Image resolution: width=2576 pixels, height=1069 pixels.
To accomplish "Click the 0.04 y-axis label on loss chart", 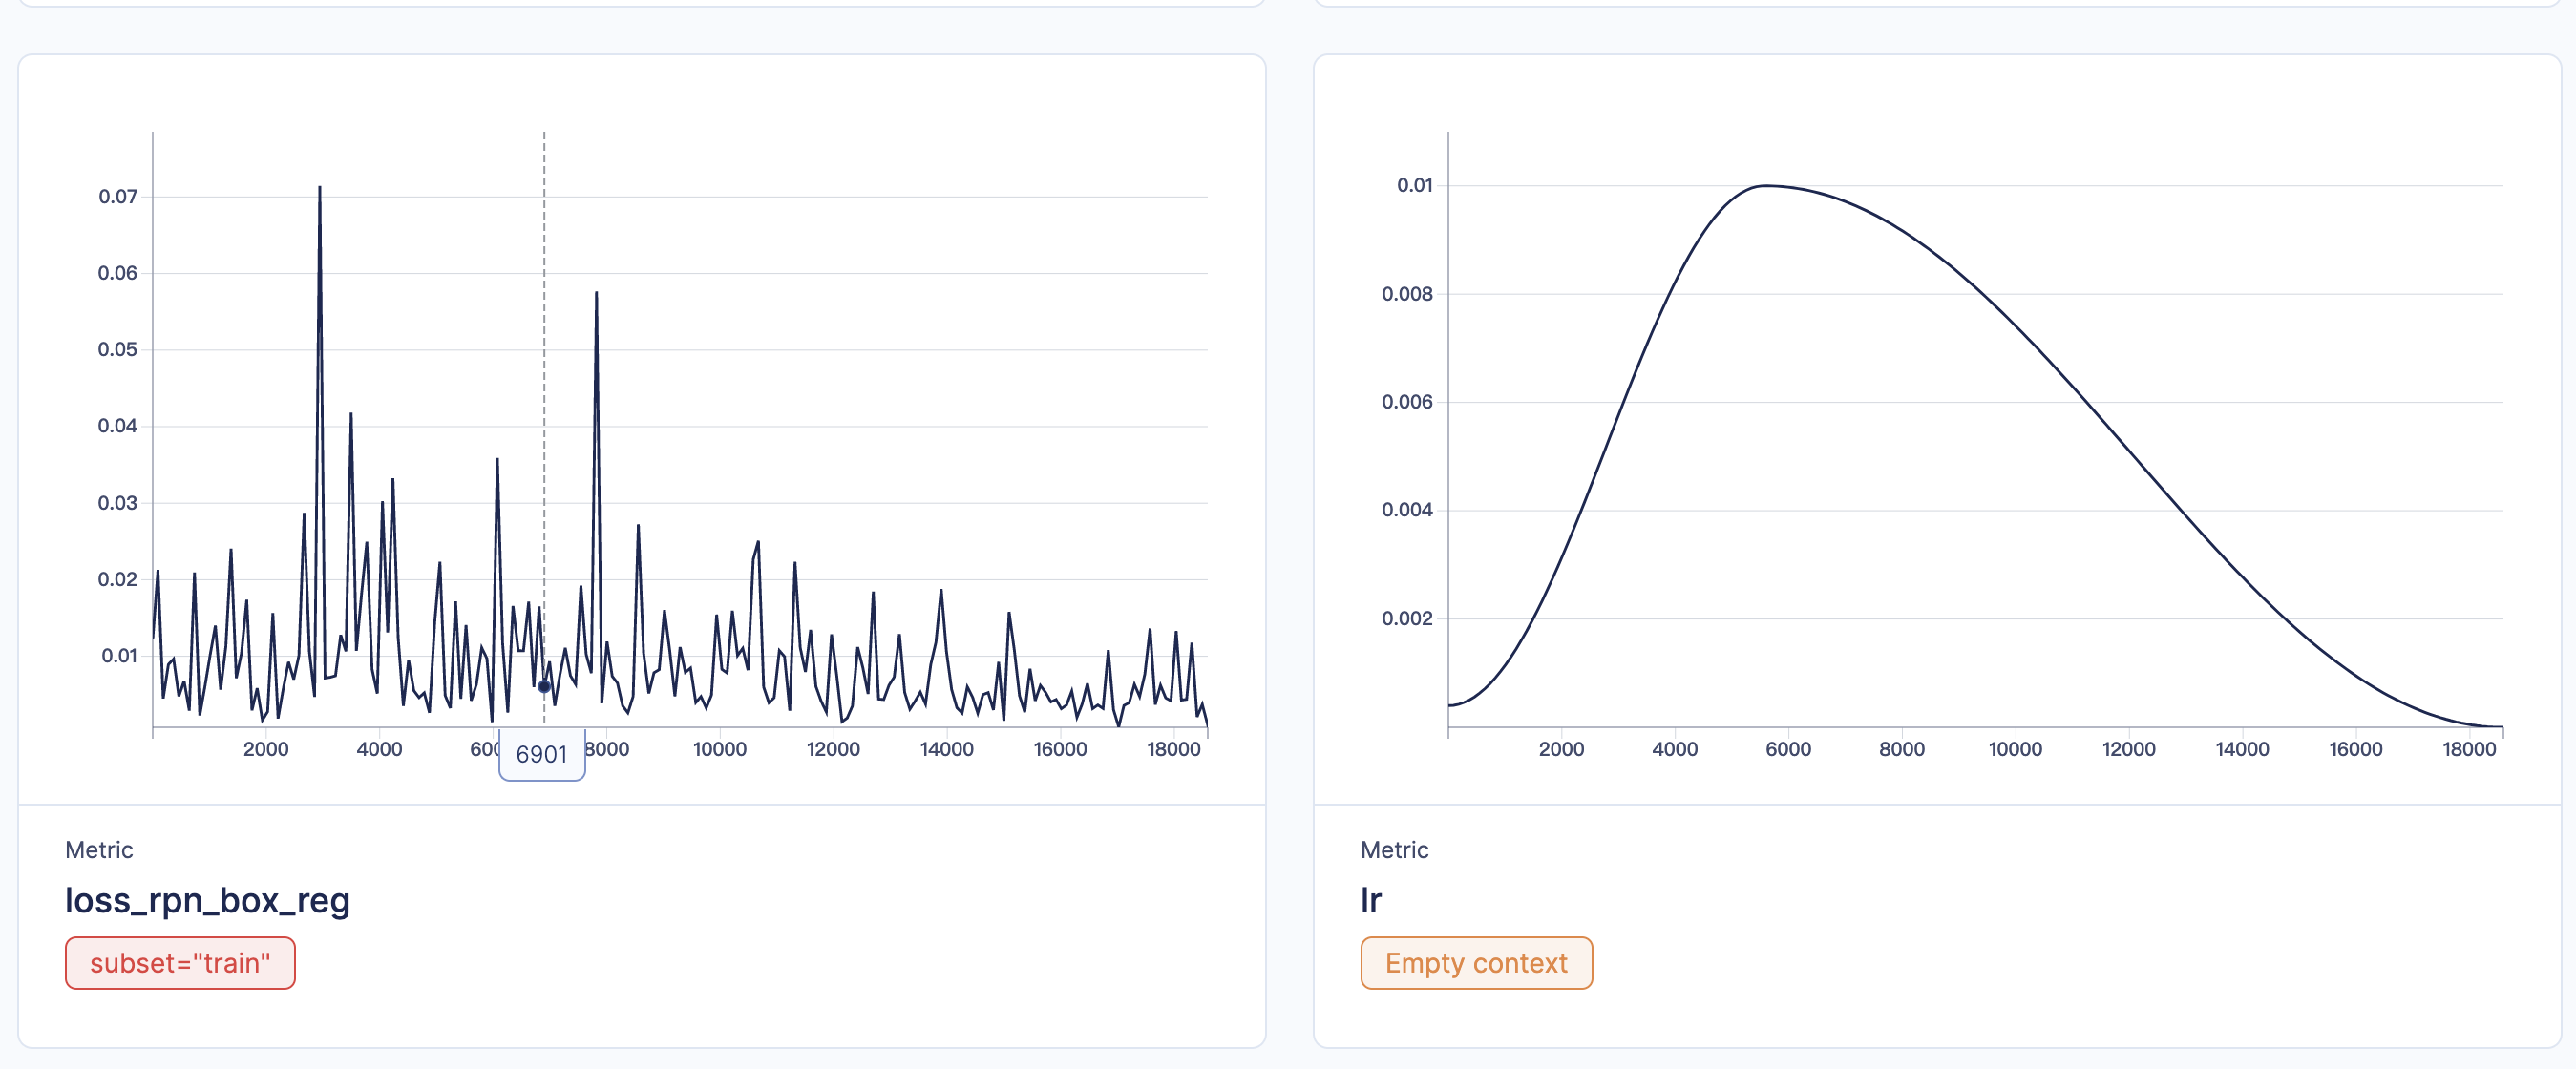I will click(x=117, y=426).
